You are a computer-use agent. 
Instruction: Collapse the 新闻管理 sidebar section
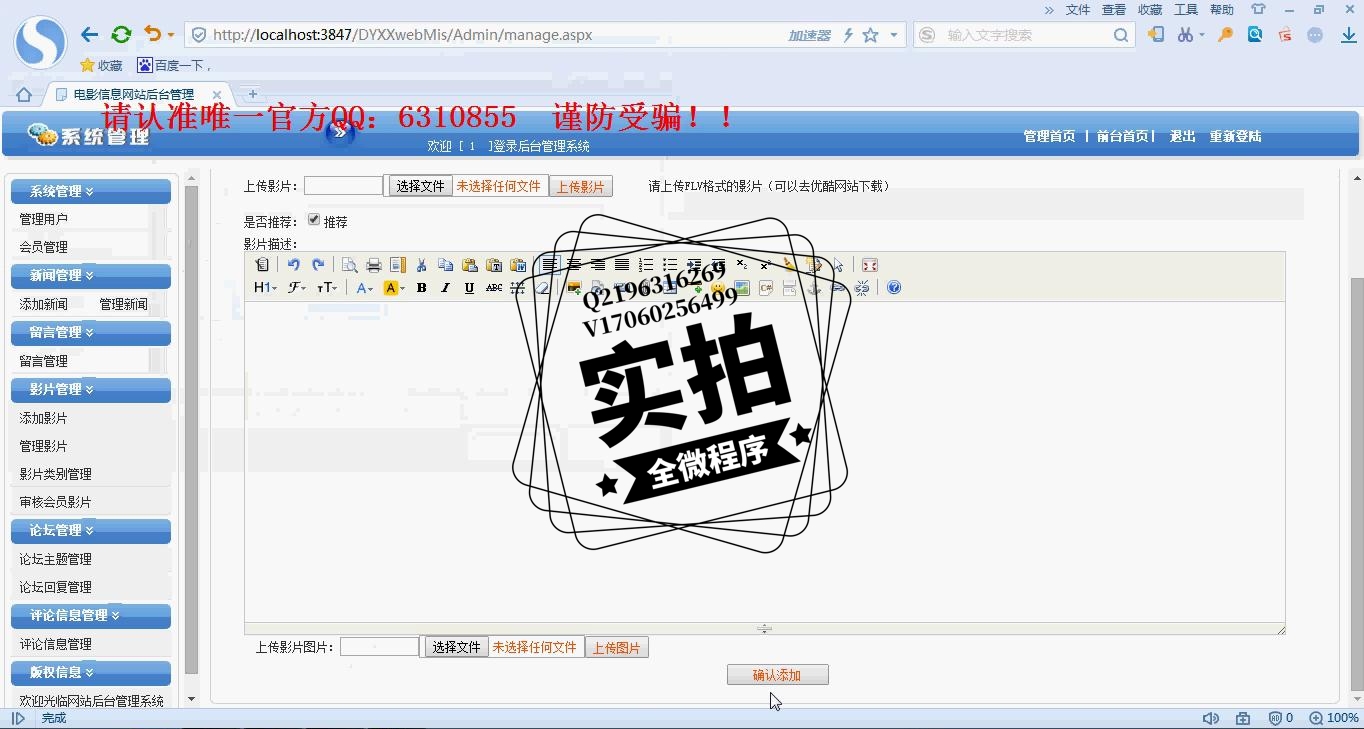[90, 275]
